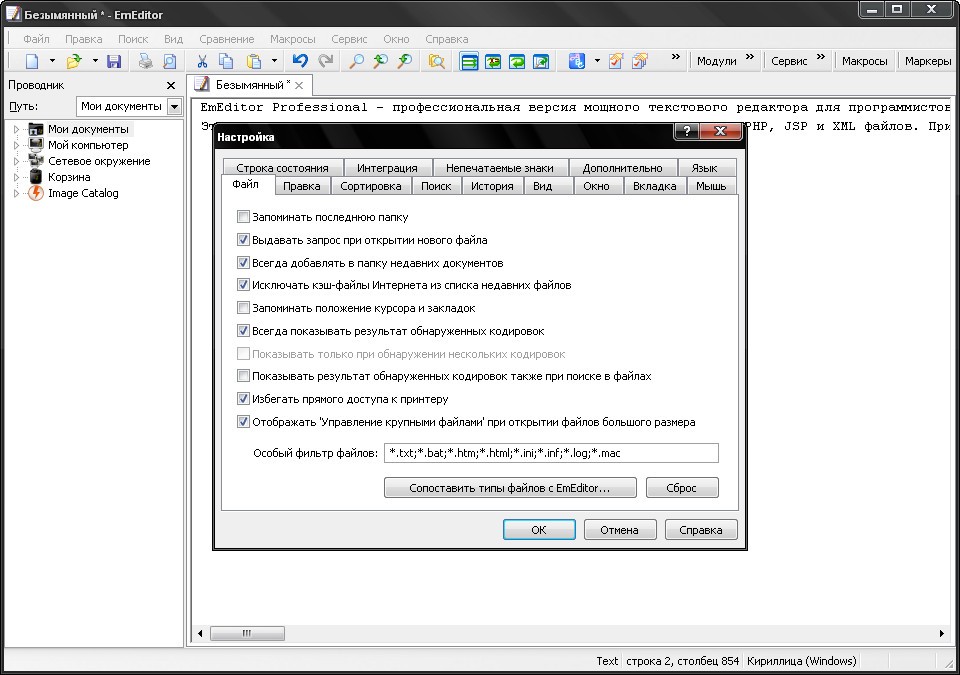The height and width of the screenshot is (675, 960).
Task: Click the Модули toolbar label
Action: 716,61
